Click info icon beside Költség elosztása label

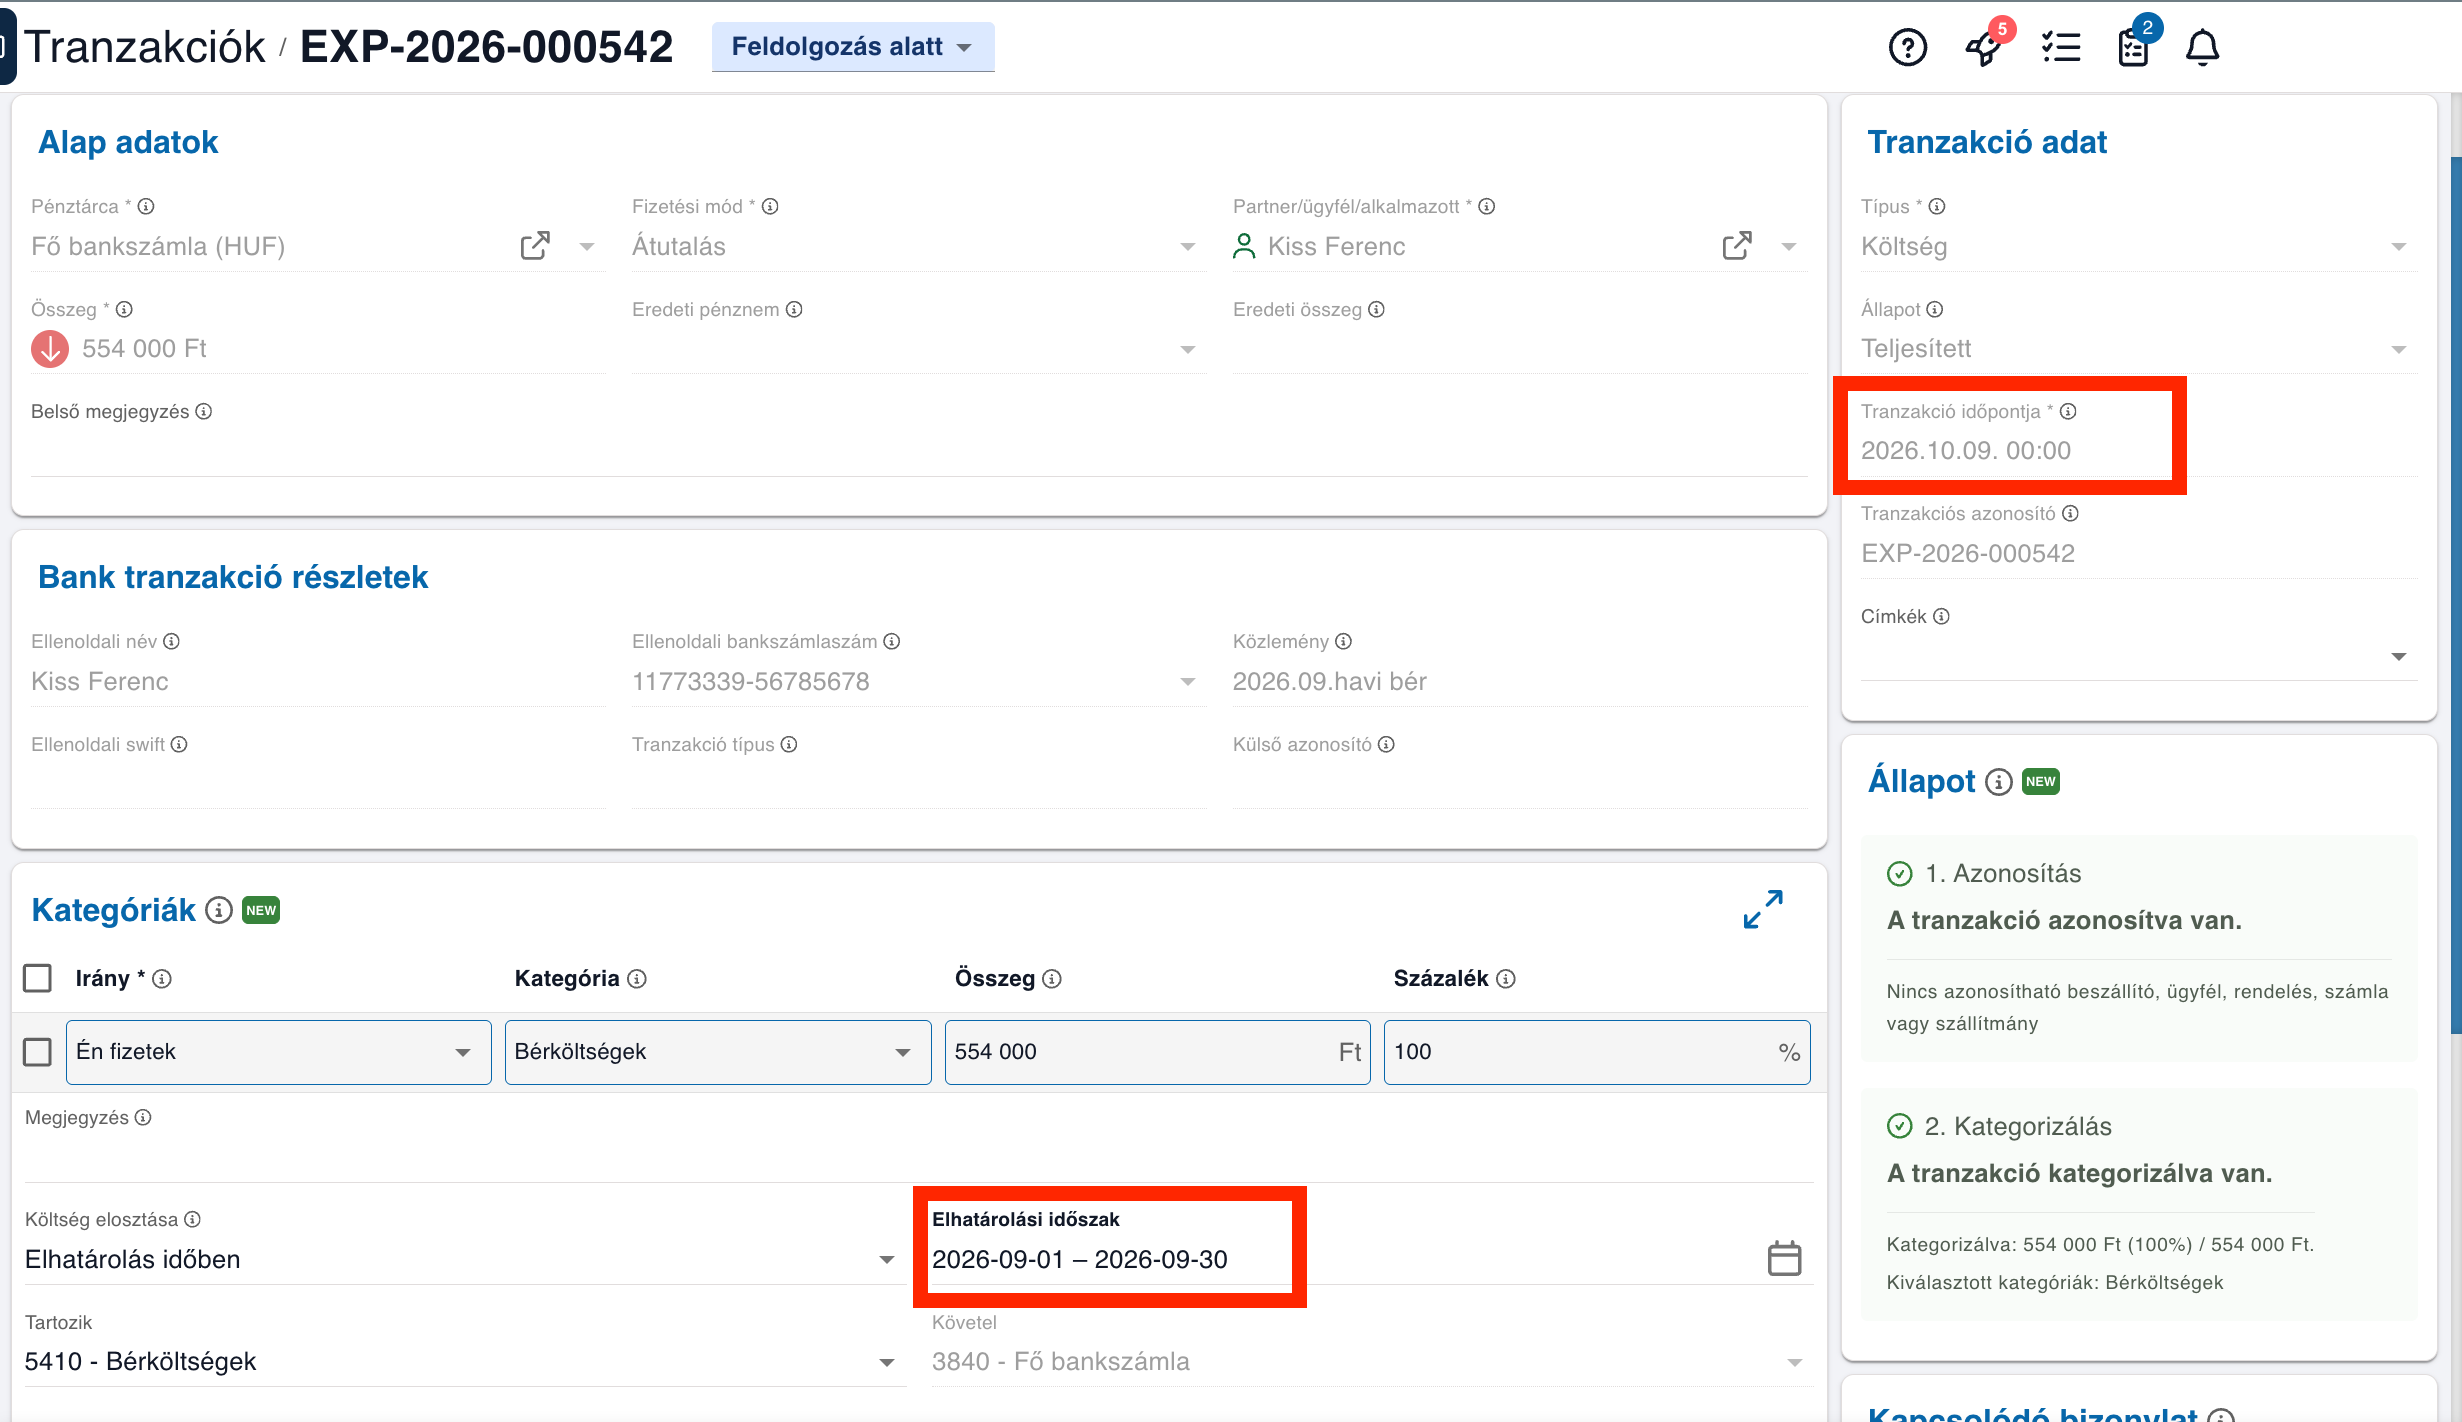tap(192, 1219)
